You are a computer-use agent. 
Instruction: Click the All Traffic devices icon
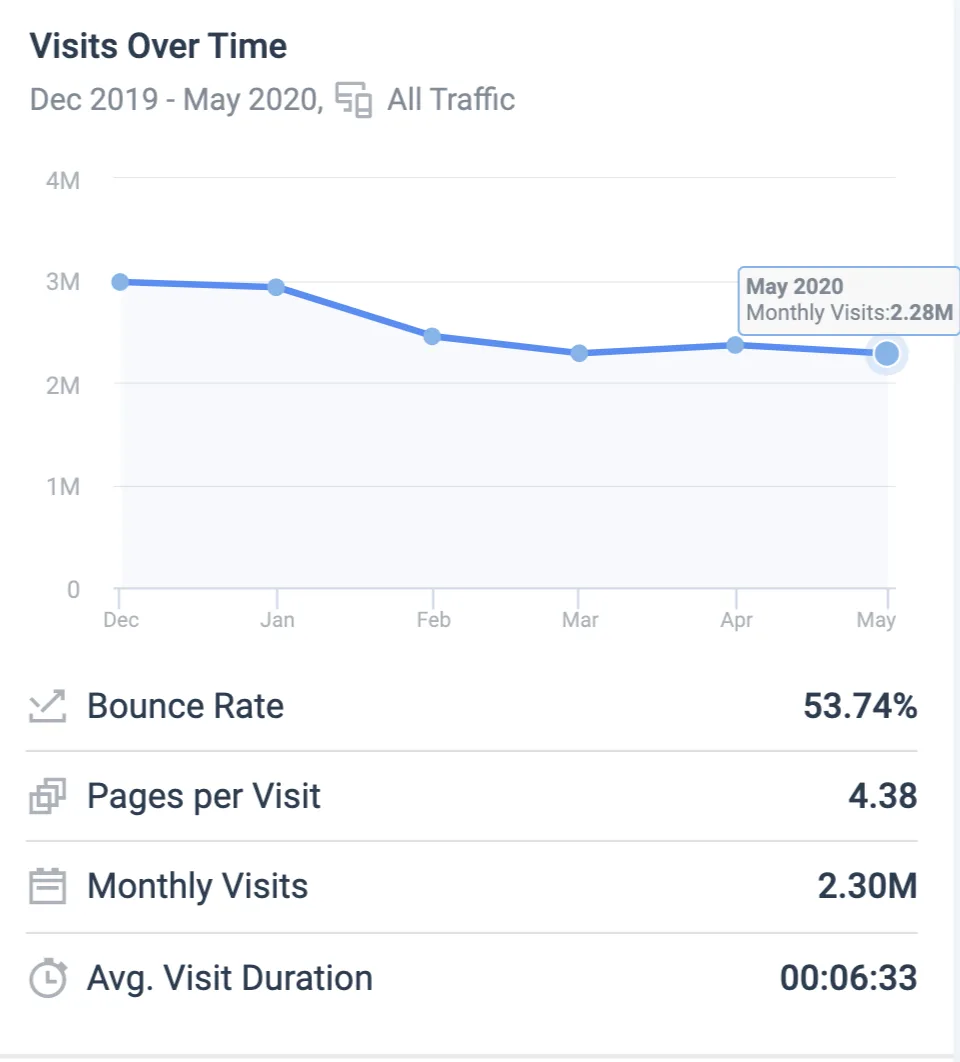coord(355,99)
